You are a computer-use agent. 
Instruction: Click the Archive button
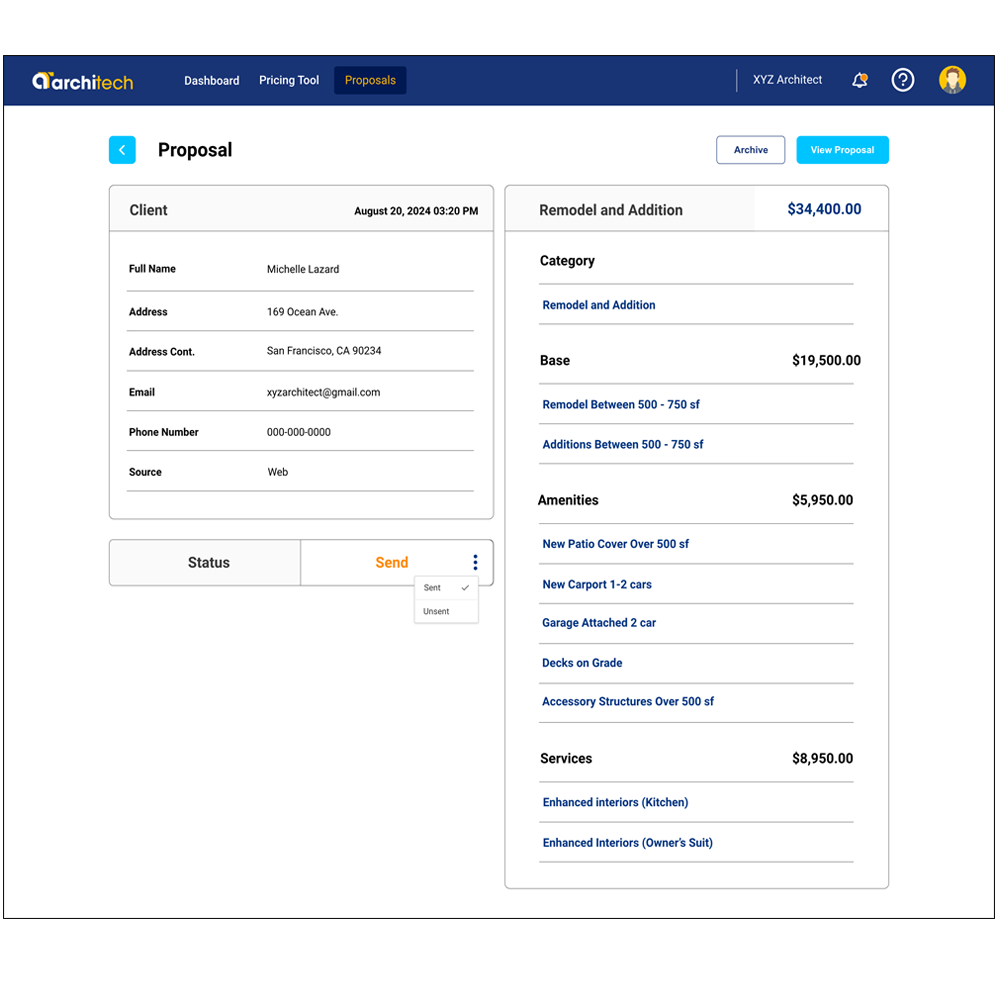point(750,150)
